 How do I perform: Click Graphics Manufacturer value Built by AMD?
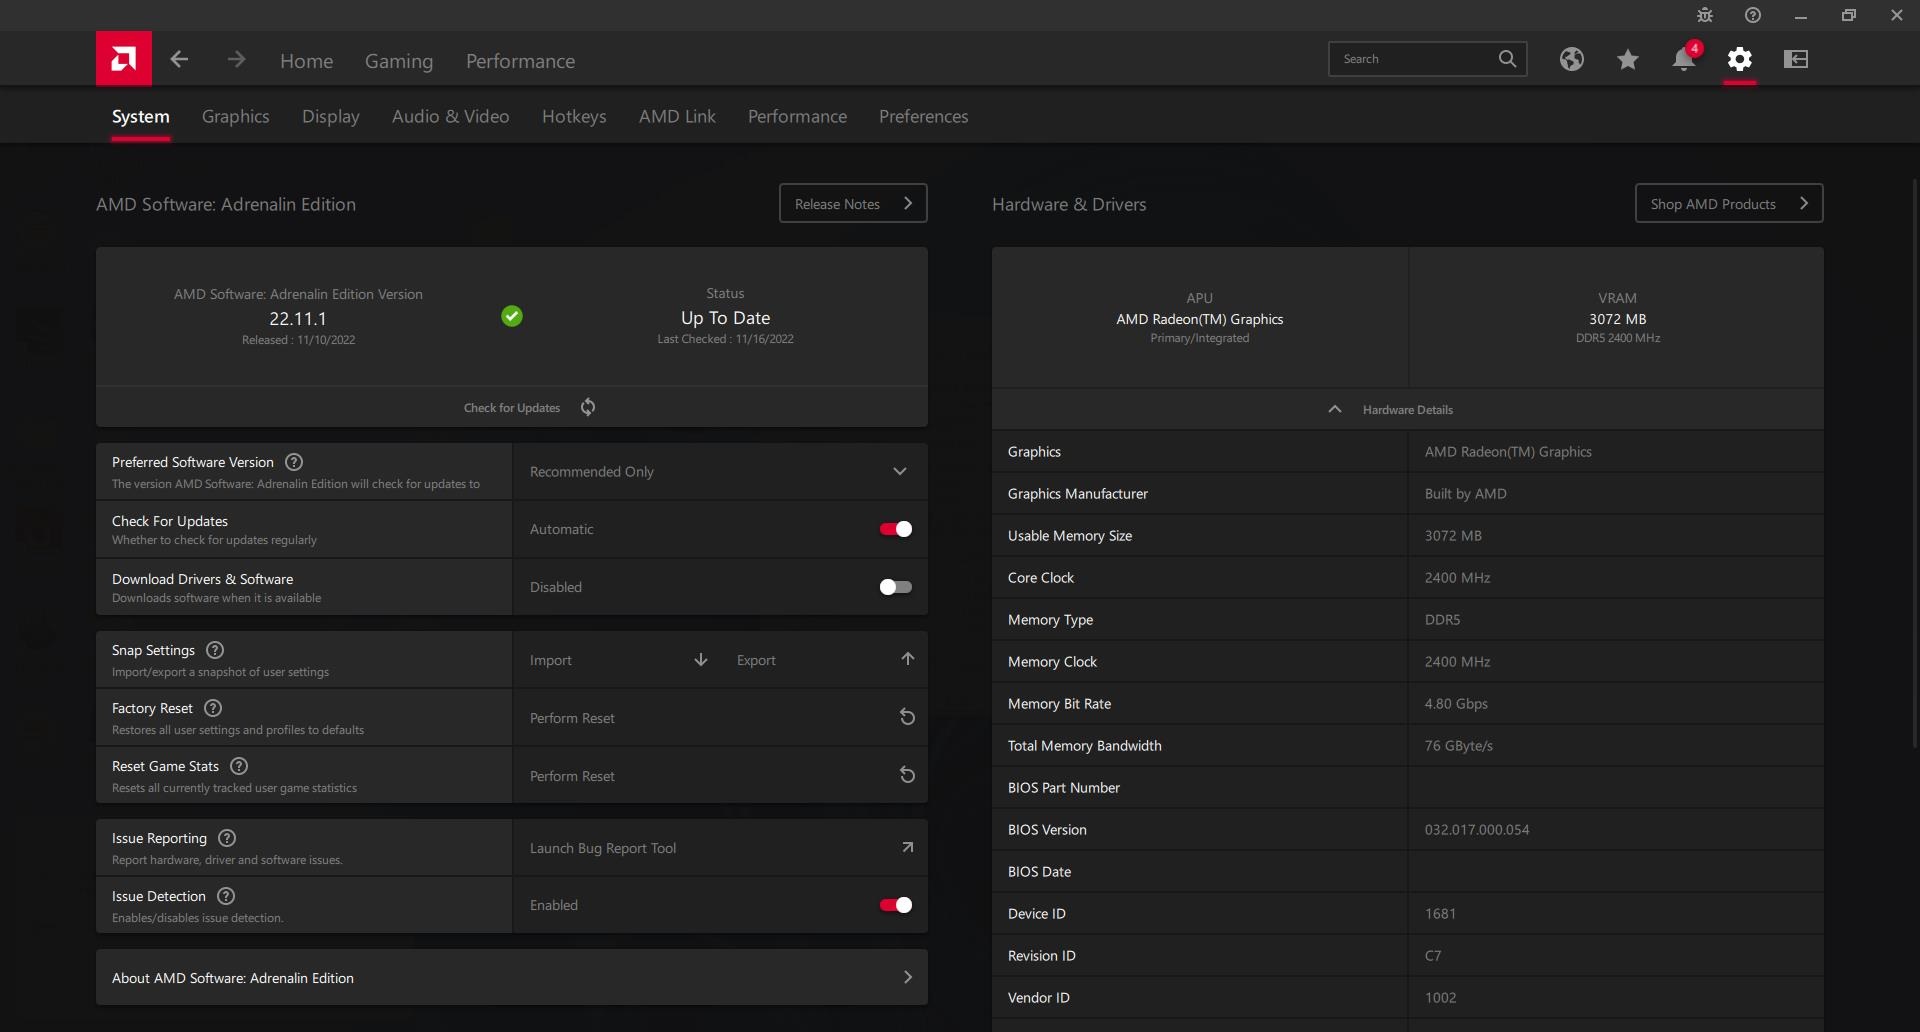(x=1465, y=494)
